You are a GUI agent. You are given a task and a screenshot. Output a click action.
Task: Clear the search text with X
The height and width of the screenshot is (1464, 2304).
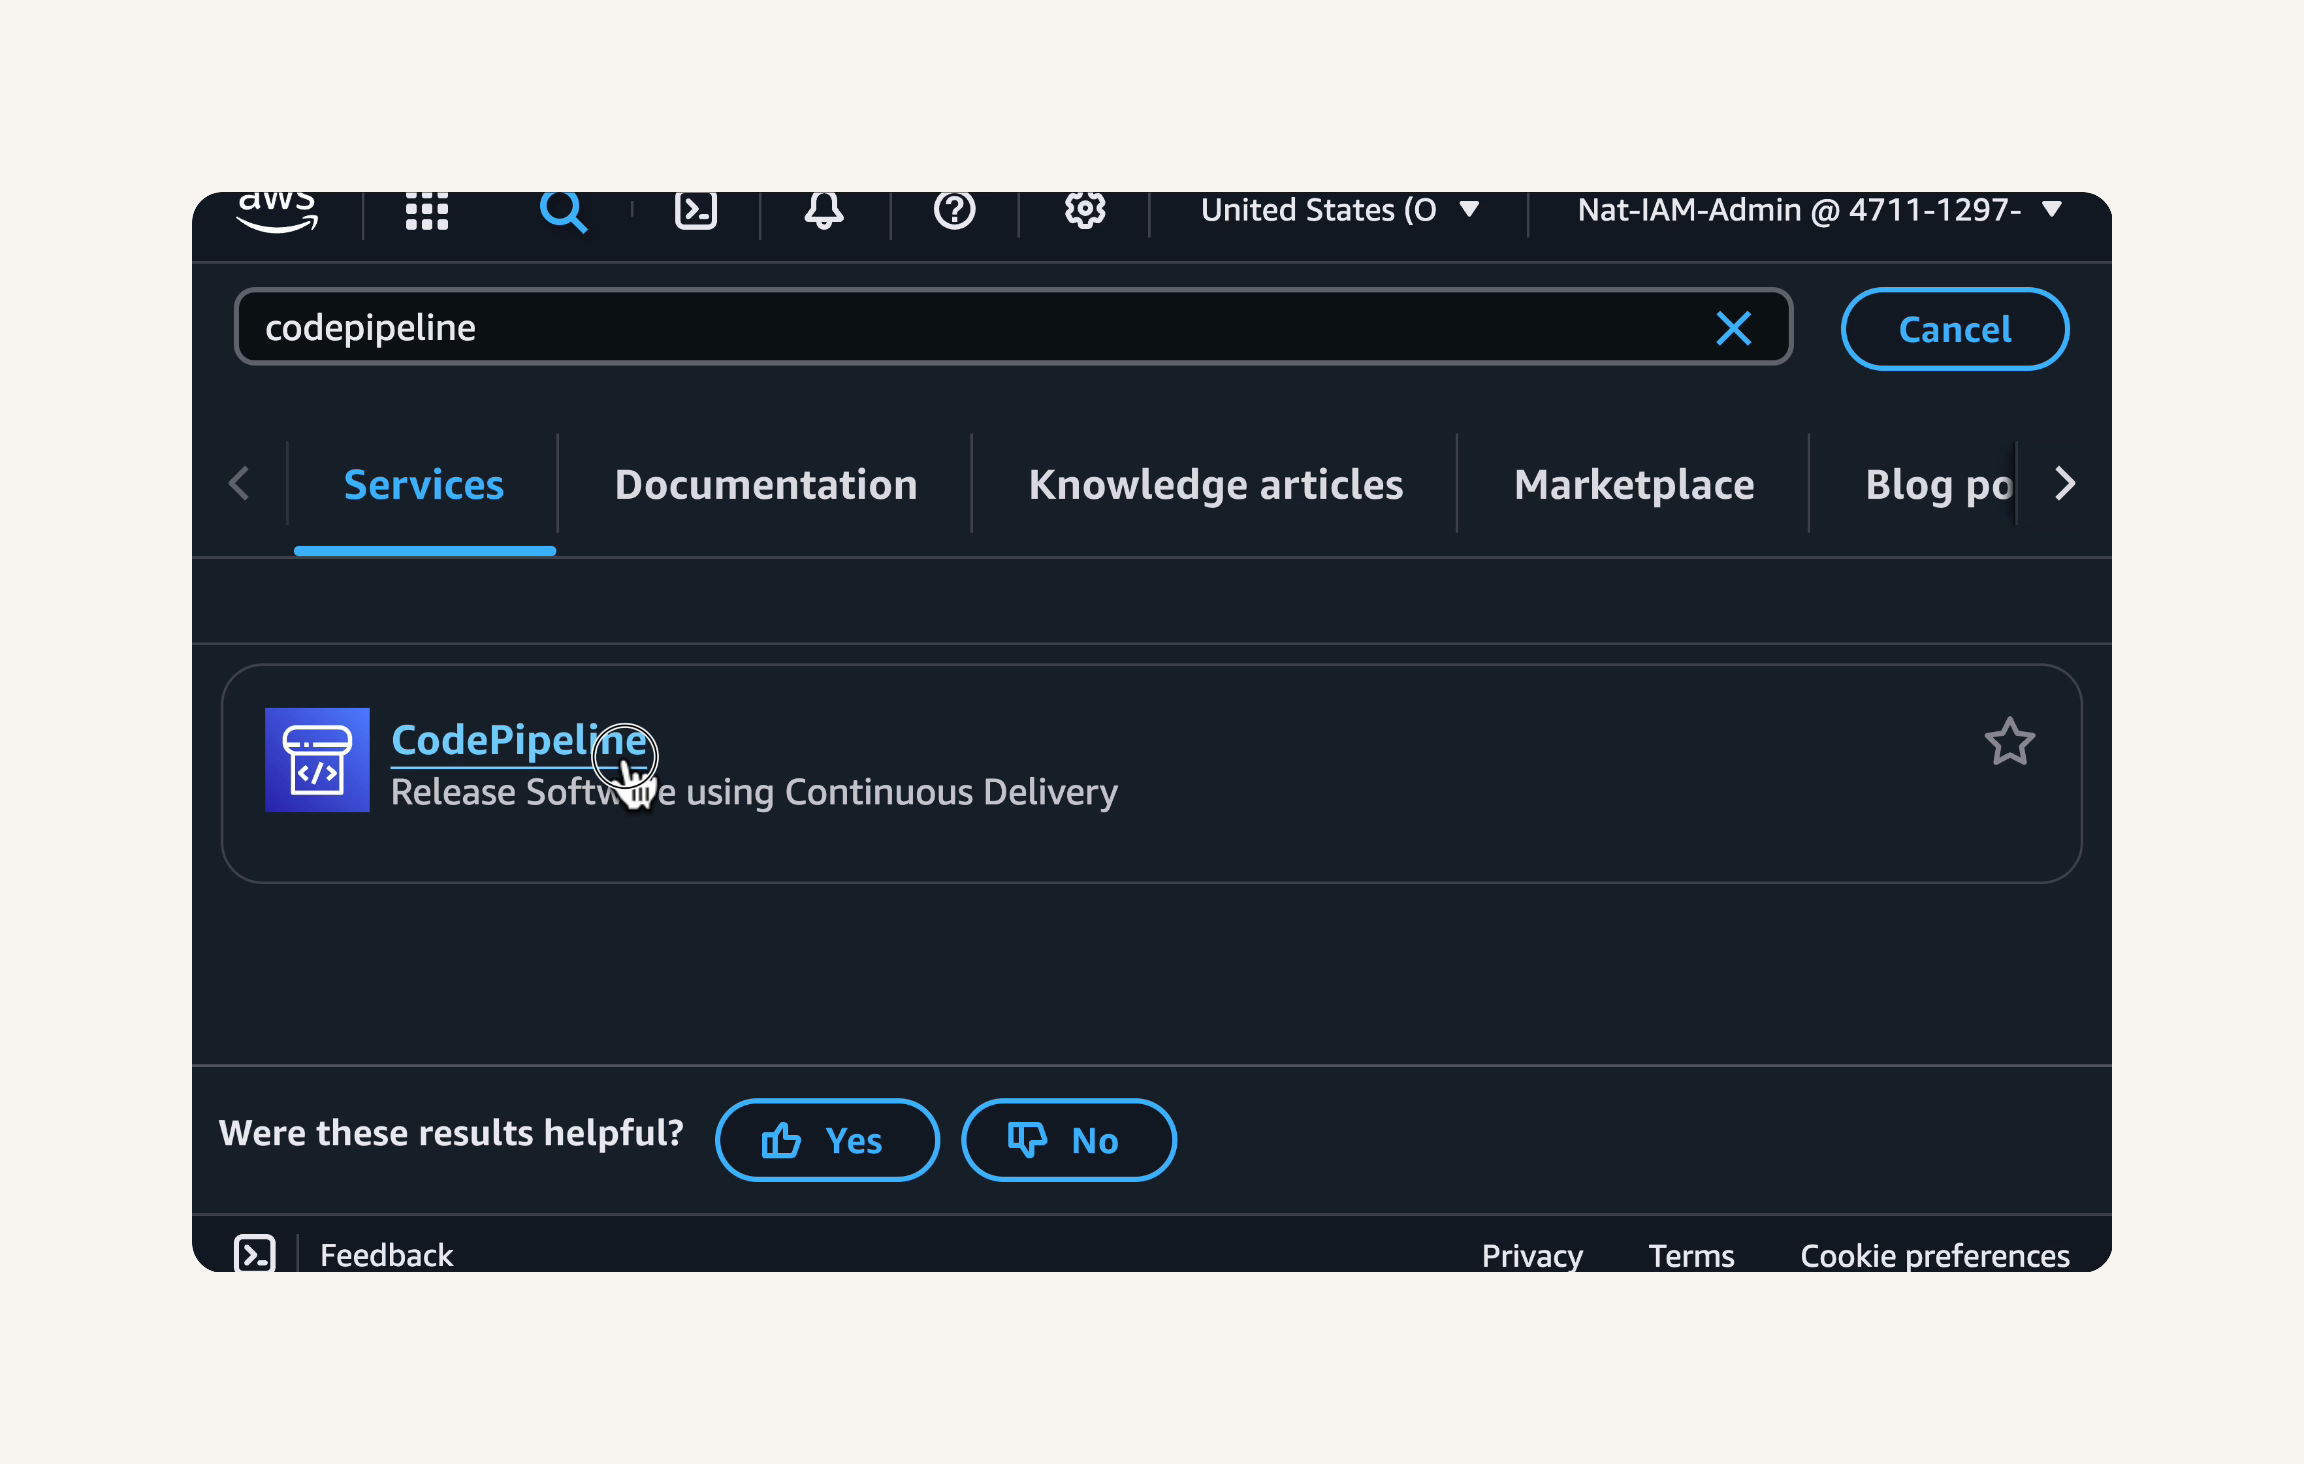(1734, 328)
